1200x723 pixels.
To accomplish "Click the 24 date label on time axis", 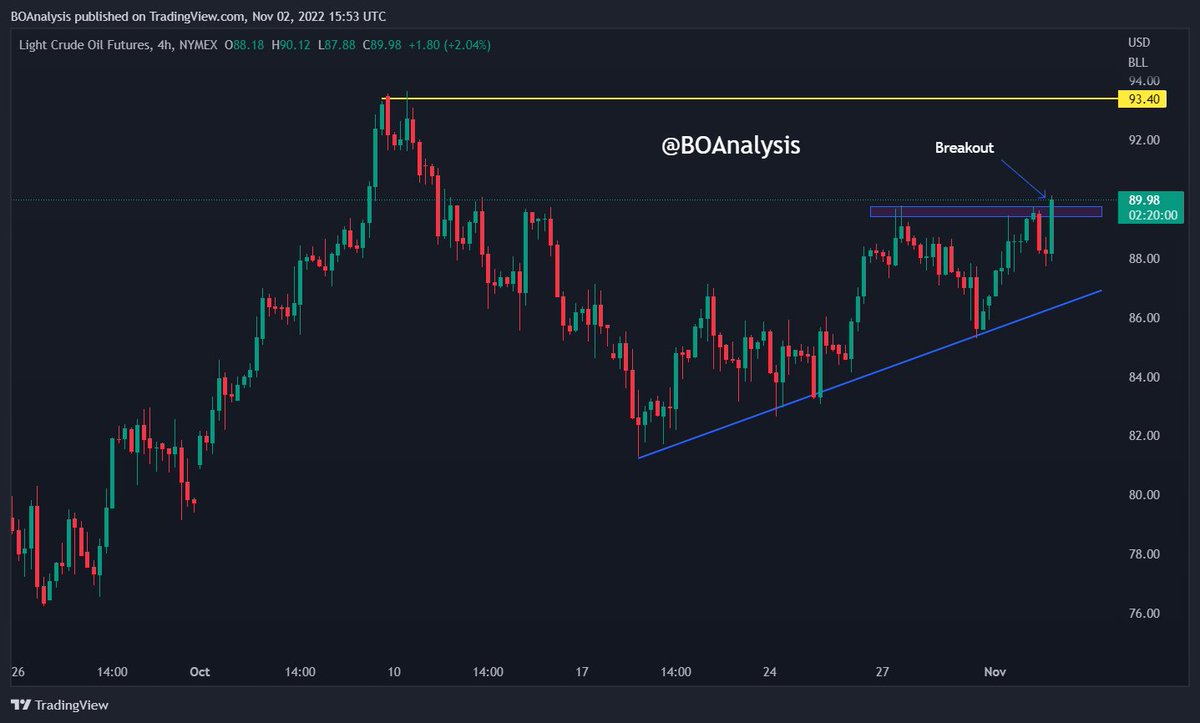I will click(x=771, y=672).
